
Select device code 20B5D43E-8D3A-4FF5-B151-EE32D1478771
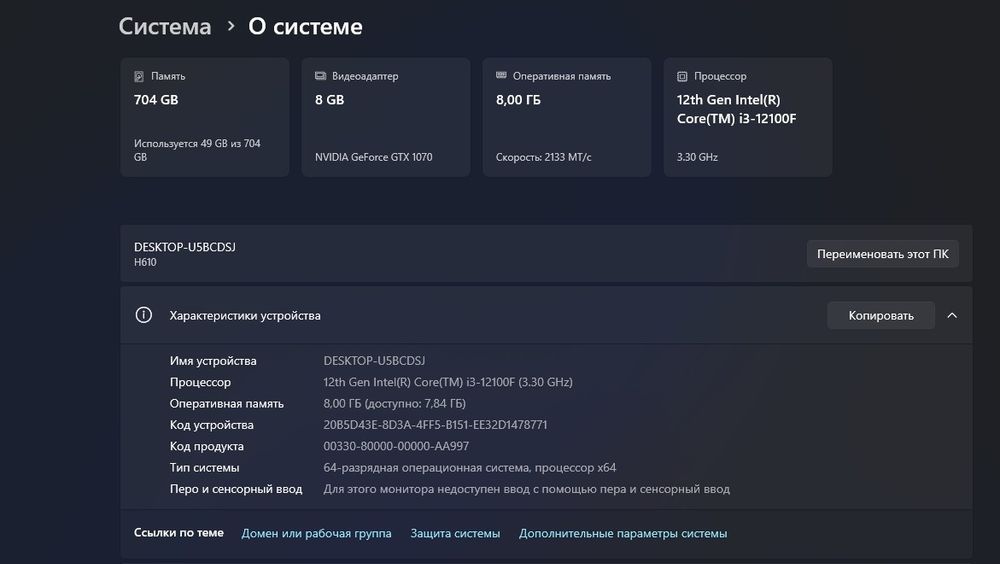click(435, 425)
